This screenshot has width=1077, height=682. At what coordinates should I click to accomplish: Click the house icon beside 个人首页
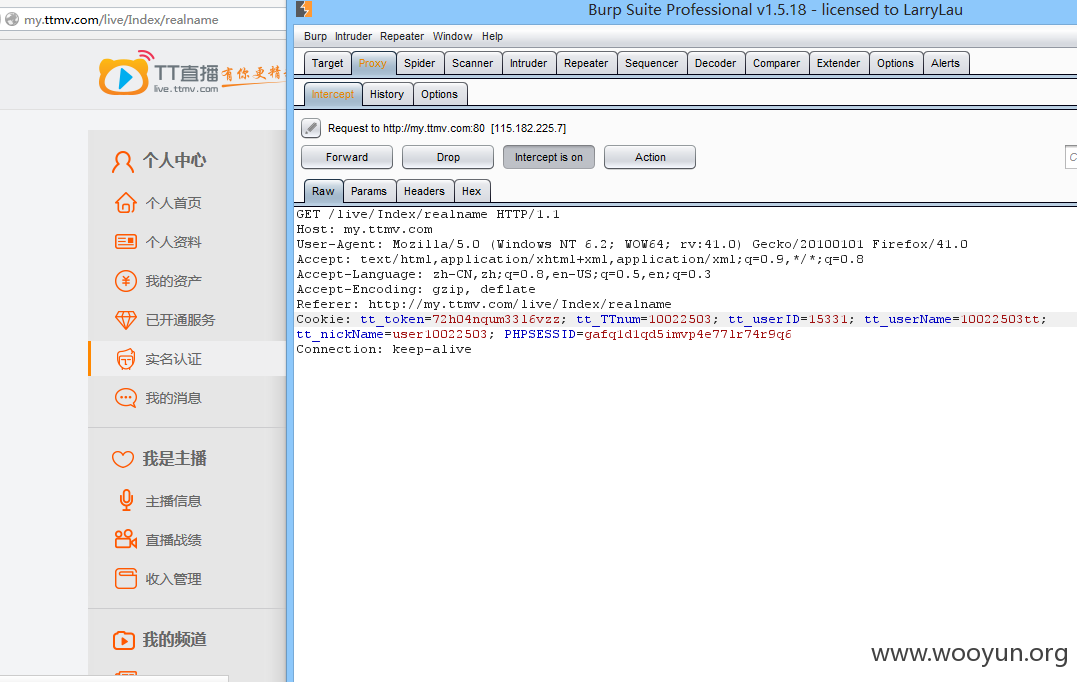coord(126,203)
